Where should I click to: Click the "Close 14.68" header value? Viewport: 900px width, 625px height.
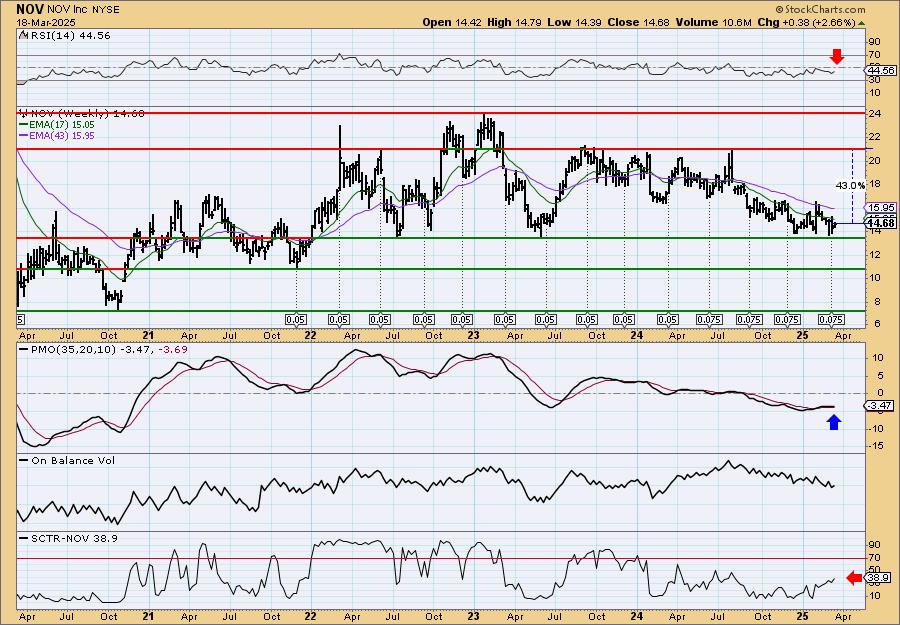click(x=641, y=22)
